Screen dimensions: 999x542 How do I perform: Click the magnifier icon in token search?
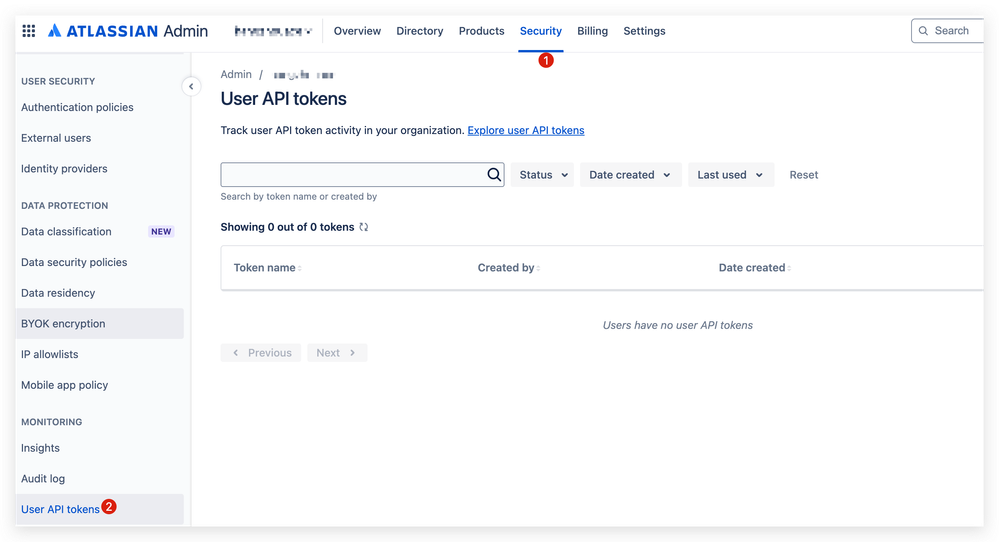coord(494,175)
